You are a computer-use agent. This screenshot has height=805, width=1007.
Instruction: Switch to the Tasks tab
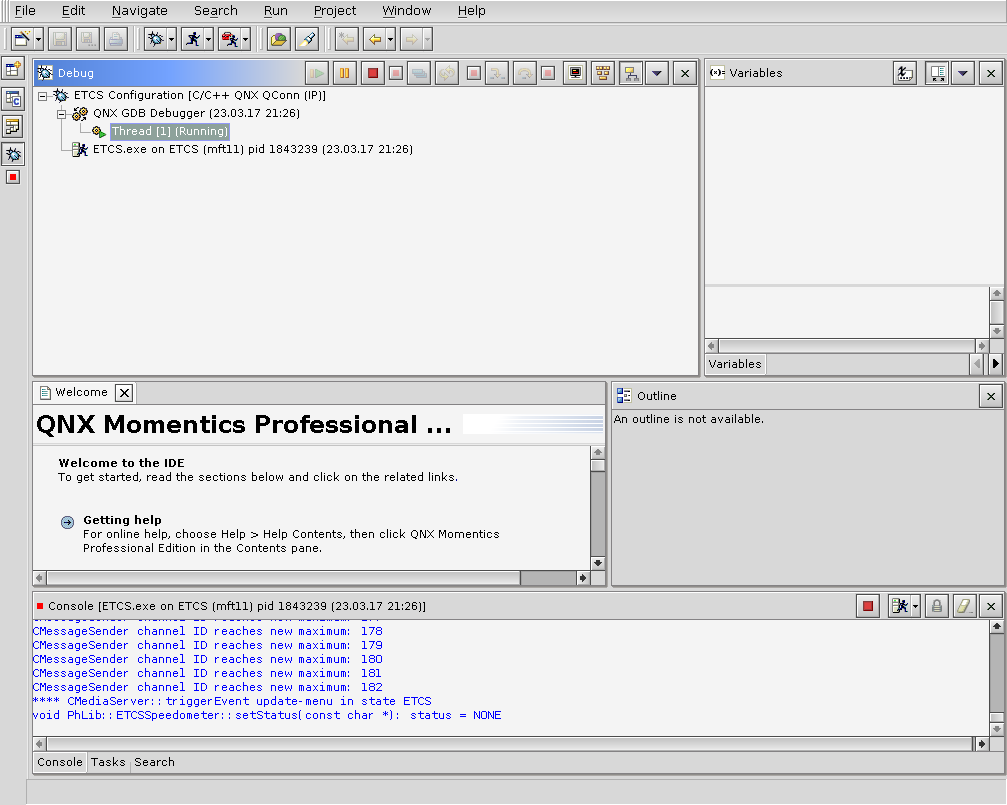click(108, 762)
